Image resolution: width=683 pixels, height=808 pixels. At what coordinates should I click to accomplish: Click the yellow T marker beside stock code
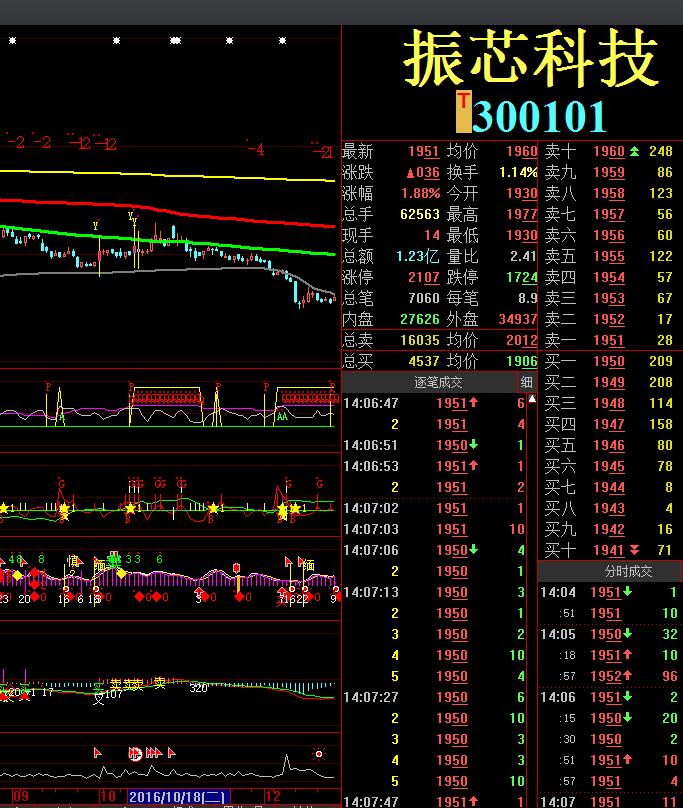point(463,111)
